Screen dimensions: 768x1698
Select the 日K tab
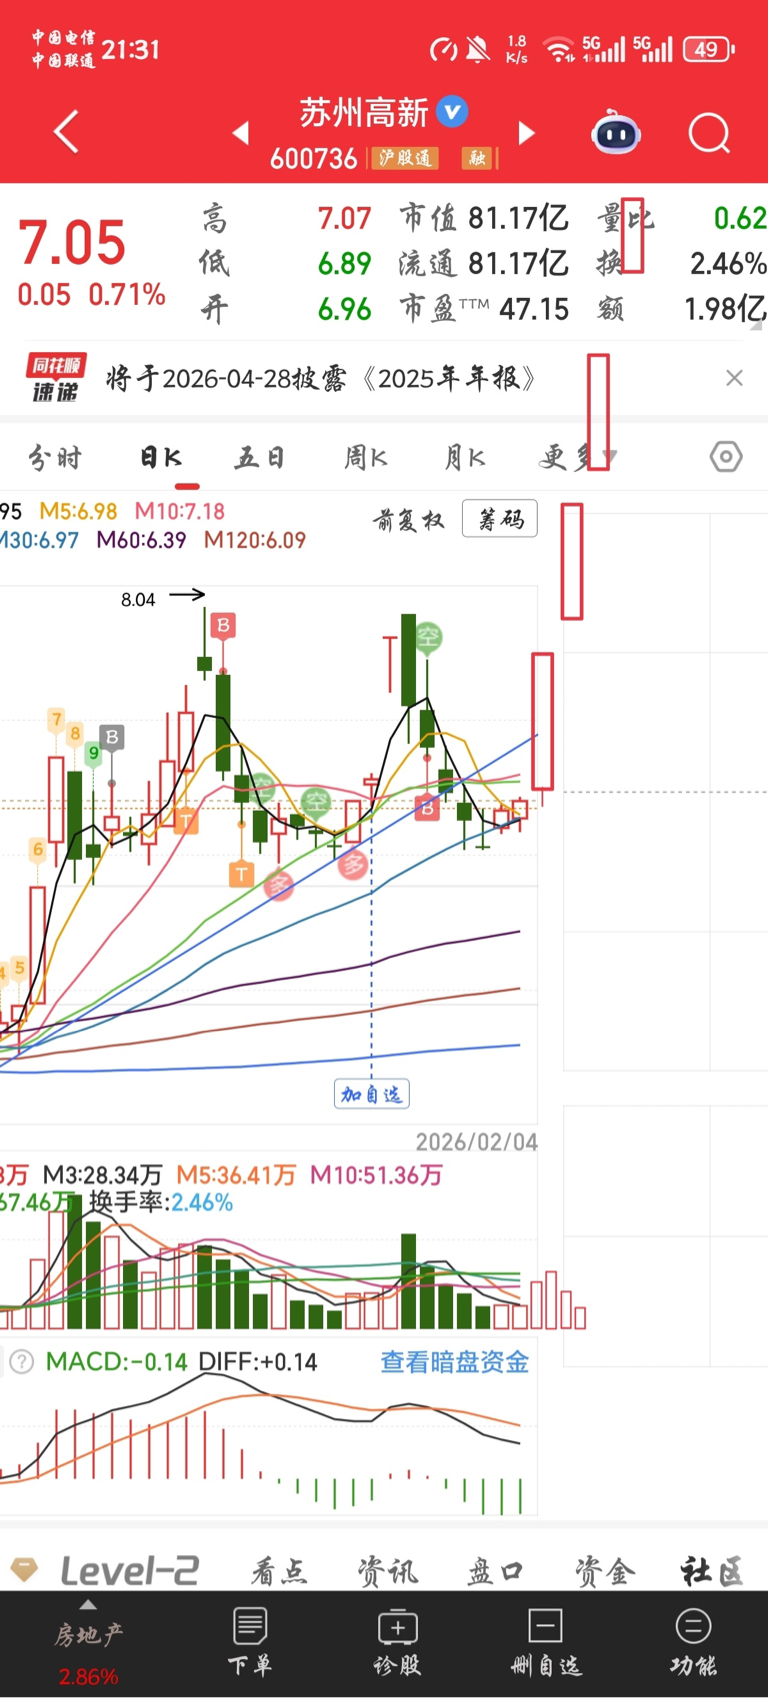coord(161,458)
